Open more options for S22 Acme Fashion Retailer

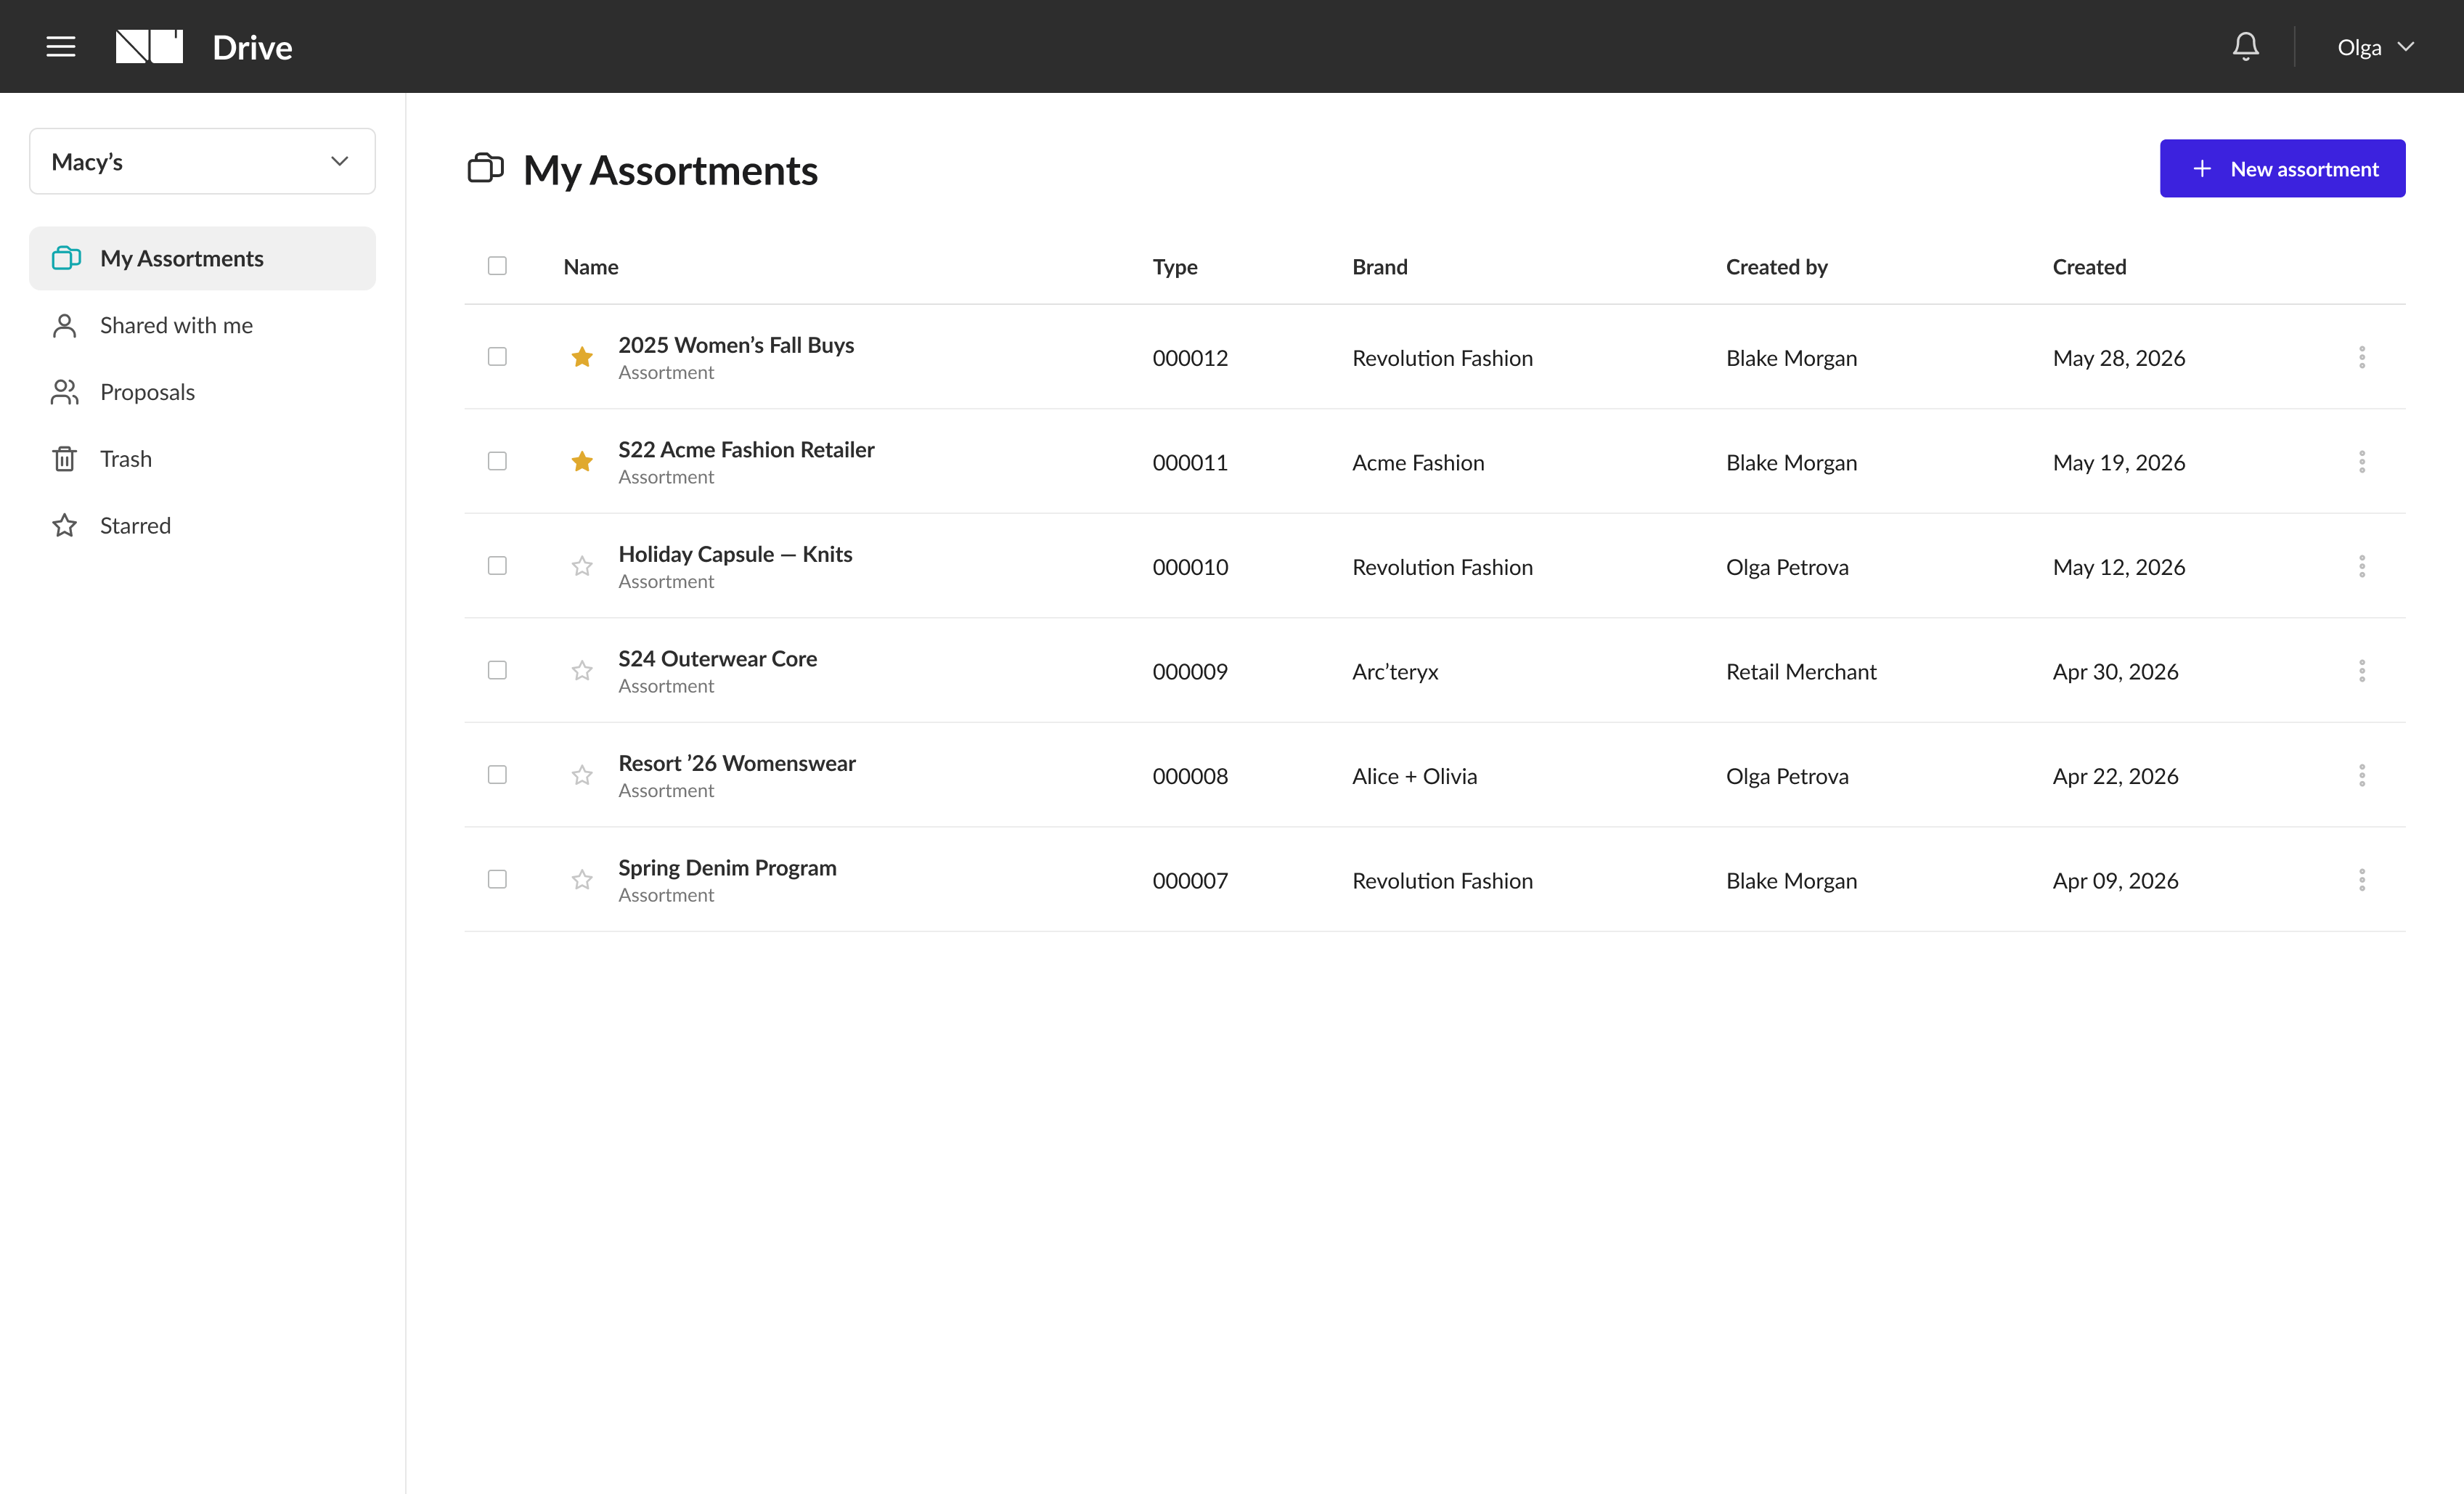coord(2361,462)
